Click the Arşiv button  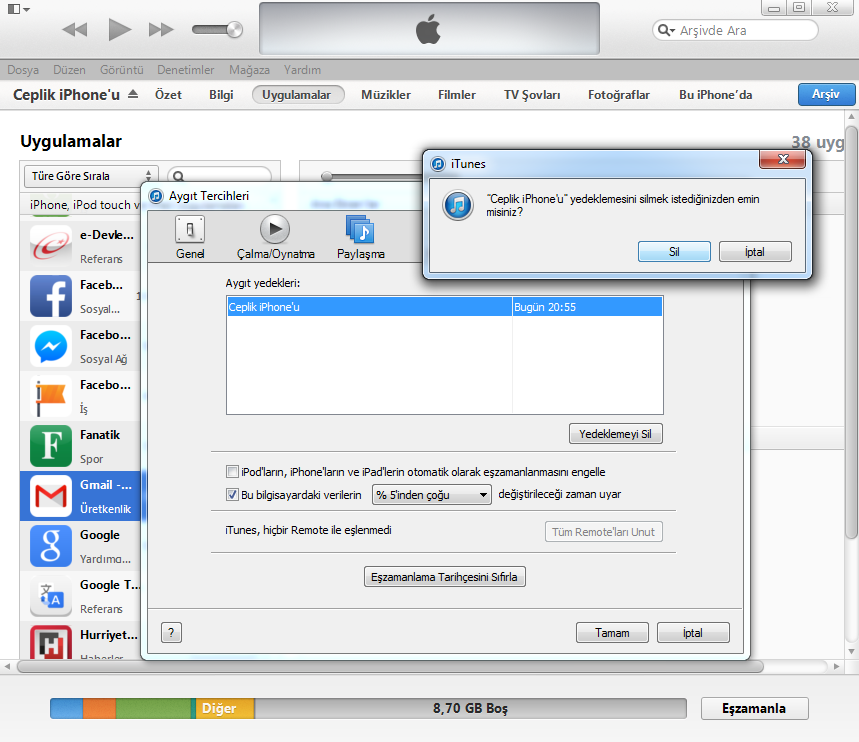(826, 94)
